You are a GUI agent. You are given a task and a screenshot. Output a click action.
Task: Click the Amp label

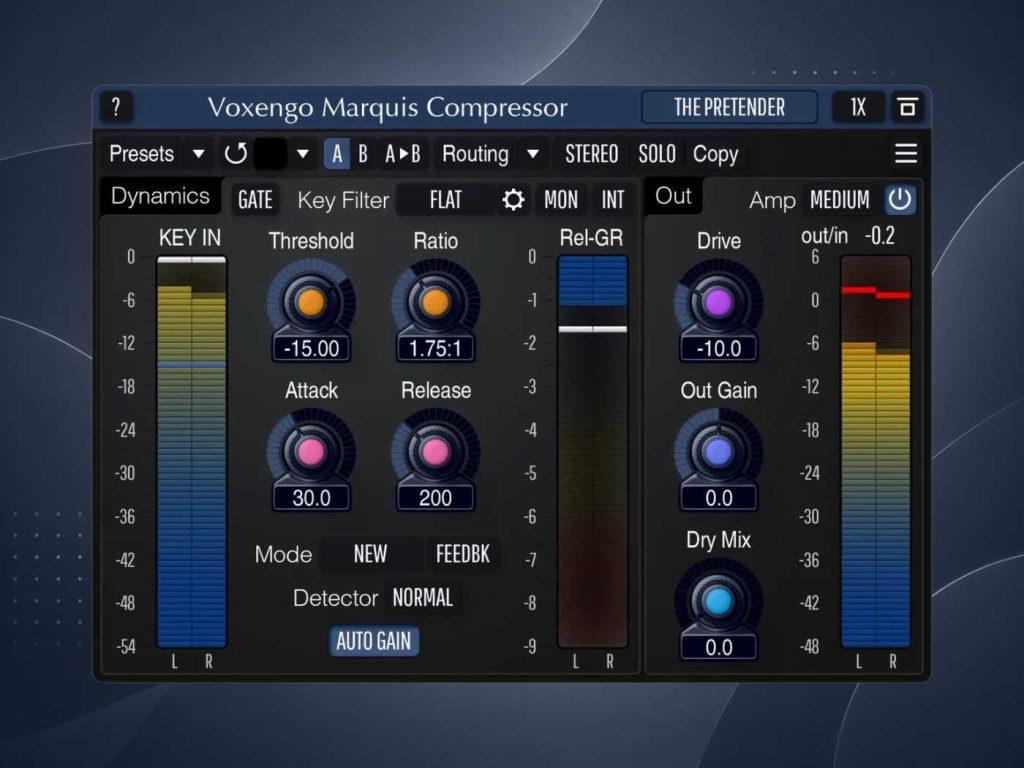[773, 200]
